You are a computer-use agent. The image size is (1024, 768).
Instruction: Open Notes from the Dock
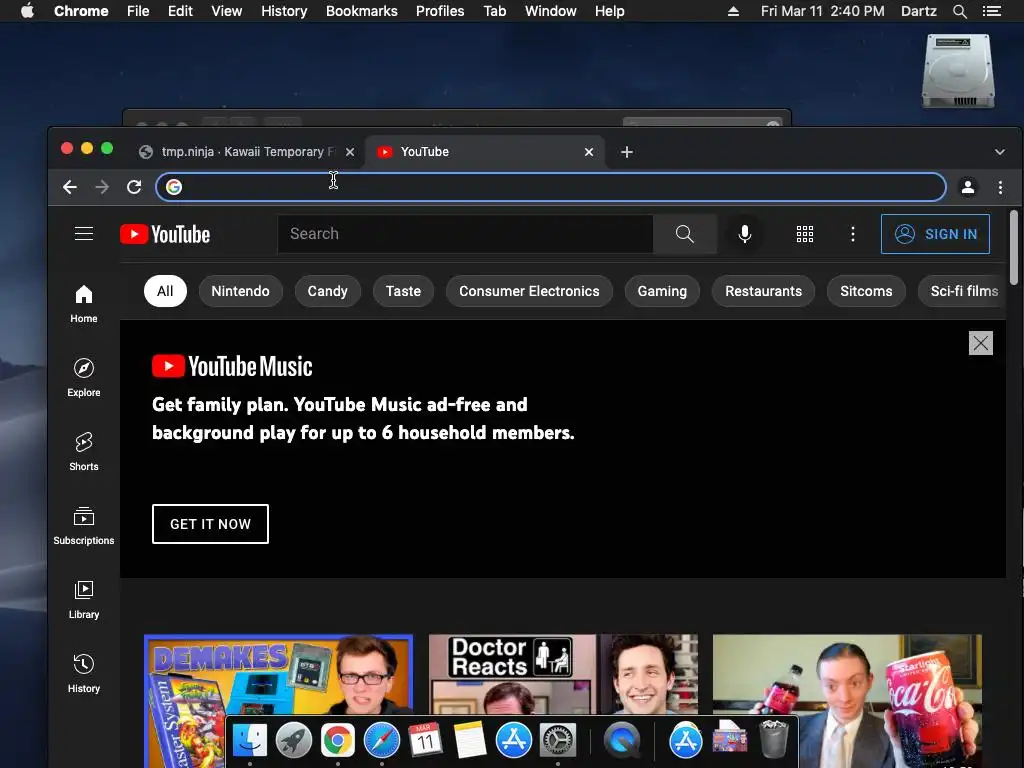coord(469,740)
